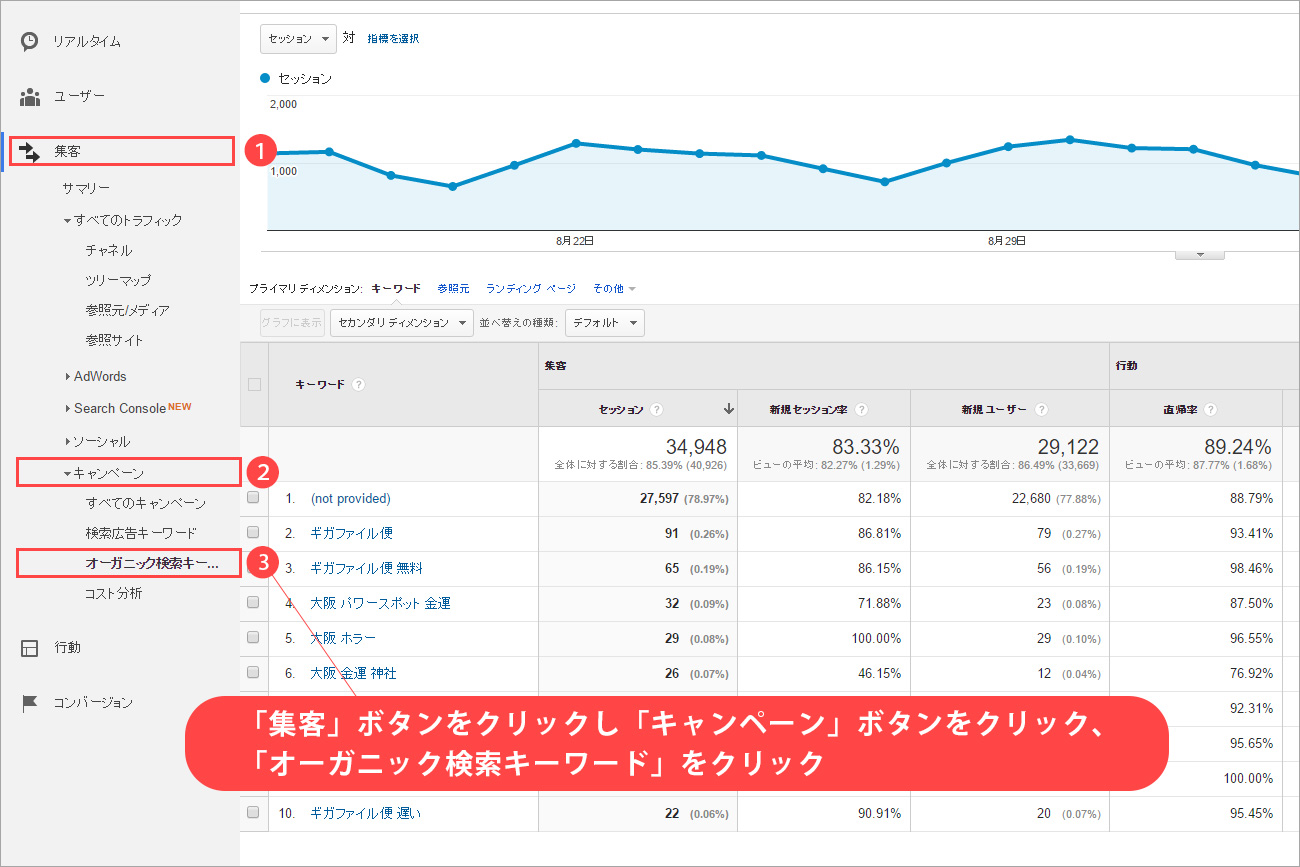Click help icon next to 直帰率
1300x867 pixels.
[x=1211, y=410]
